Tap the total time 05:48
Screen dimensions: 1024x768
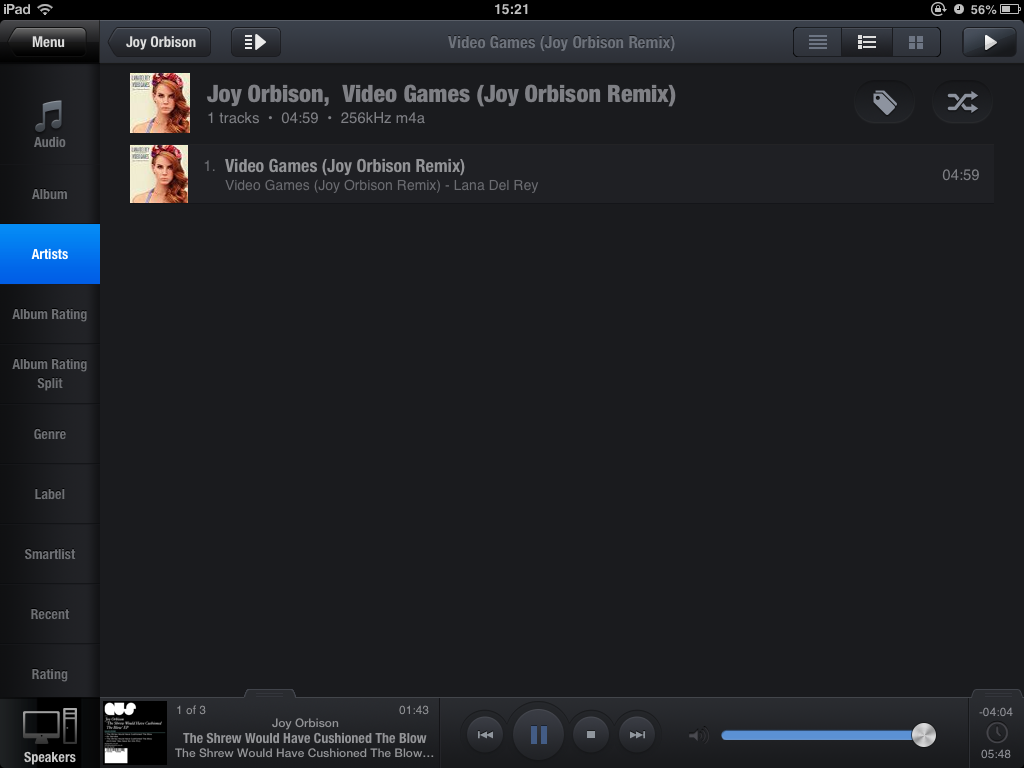(995, 754)
